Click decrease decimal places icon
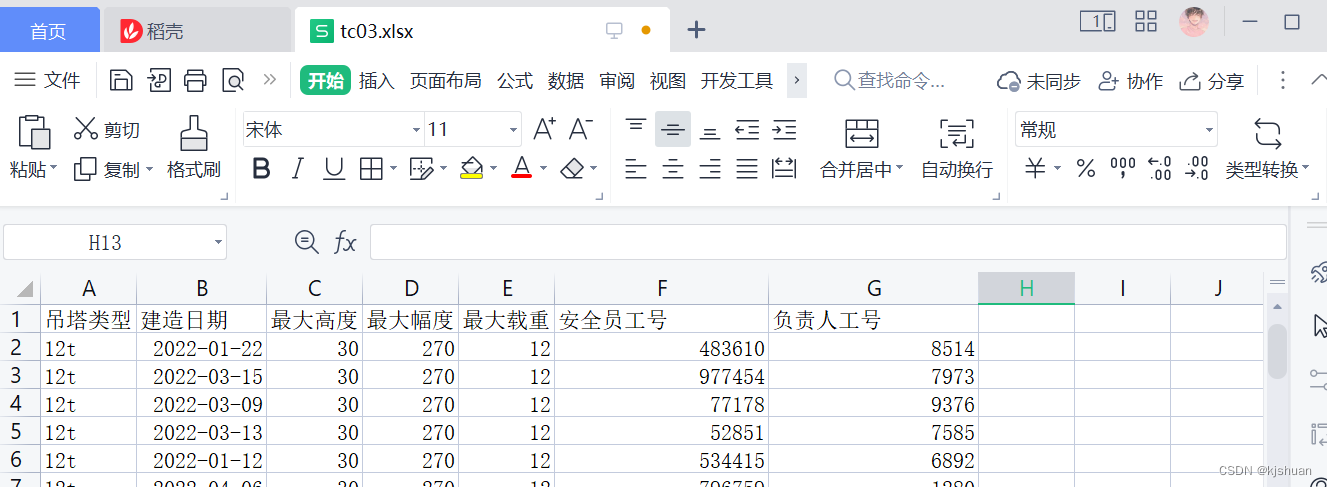1327x487 pixels. [x=1197, y=168]
